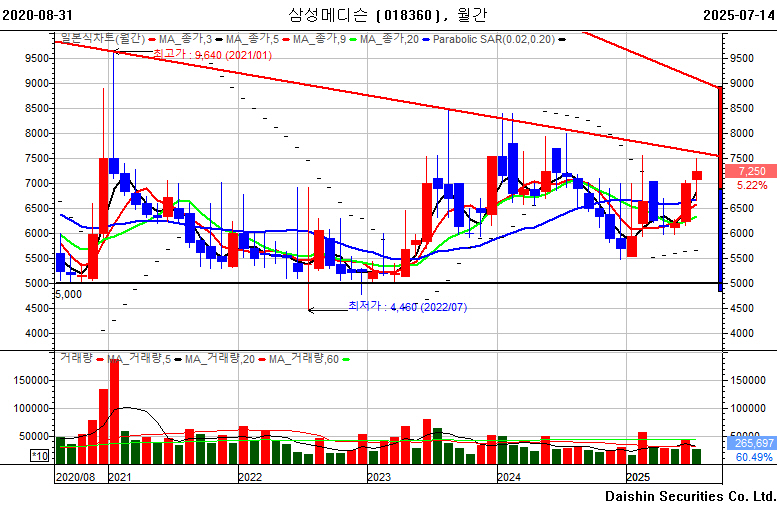Select the end date 2025-07-14
This screenshot has height=508, width=777.
tap(739, 15)
